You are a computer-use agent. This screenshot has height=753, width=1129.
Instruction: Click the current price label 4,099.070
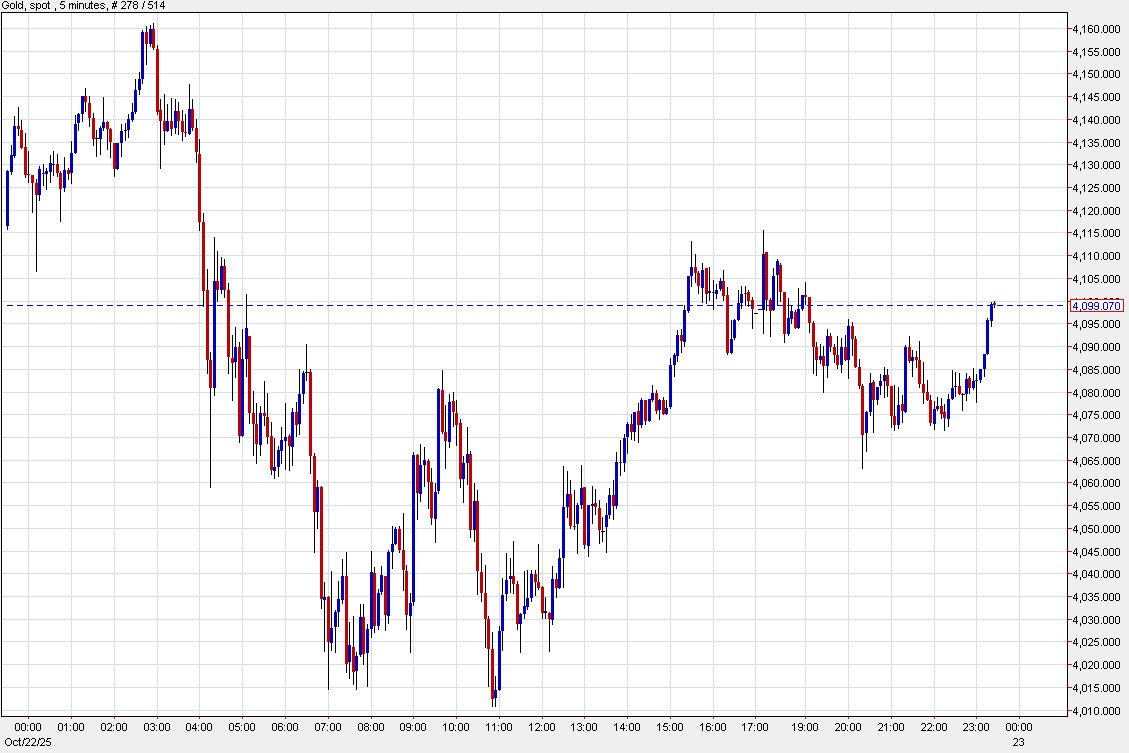(1096, 305)
